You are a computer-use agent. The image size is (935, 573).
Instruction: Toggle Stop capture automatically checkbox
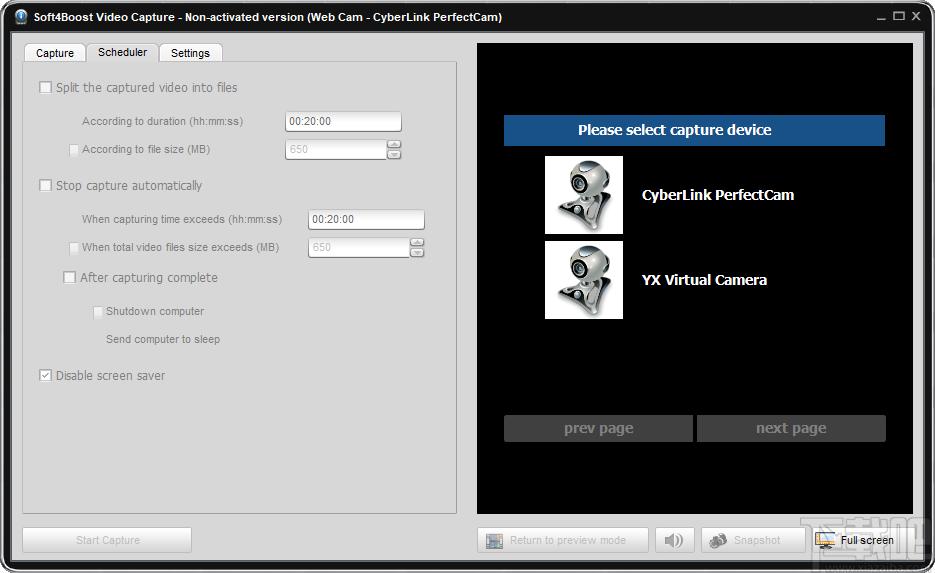click(x=45, y=185)
